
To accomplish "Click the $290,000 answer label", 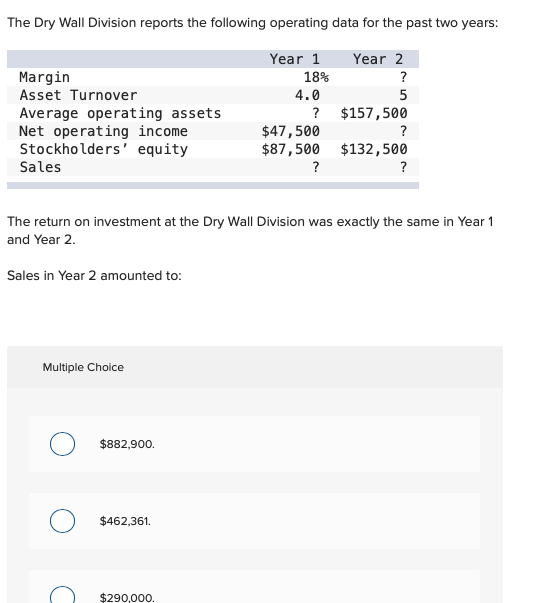I will coord(127,597).
